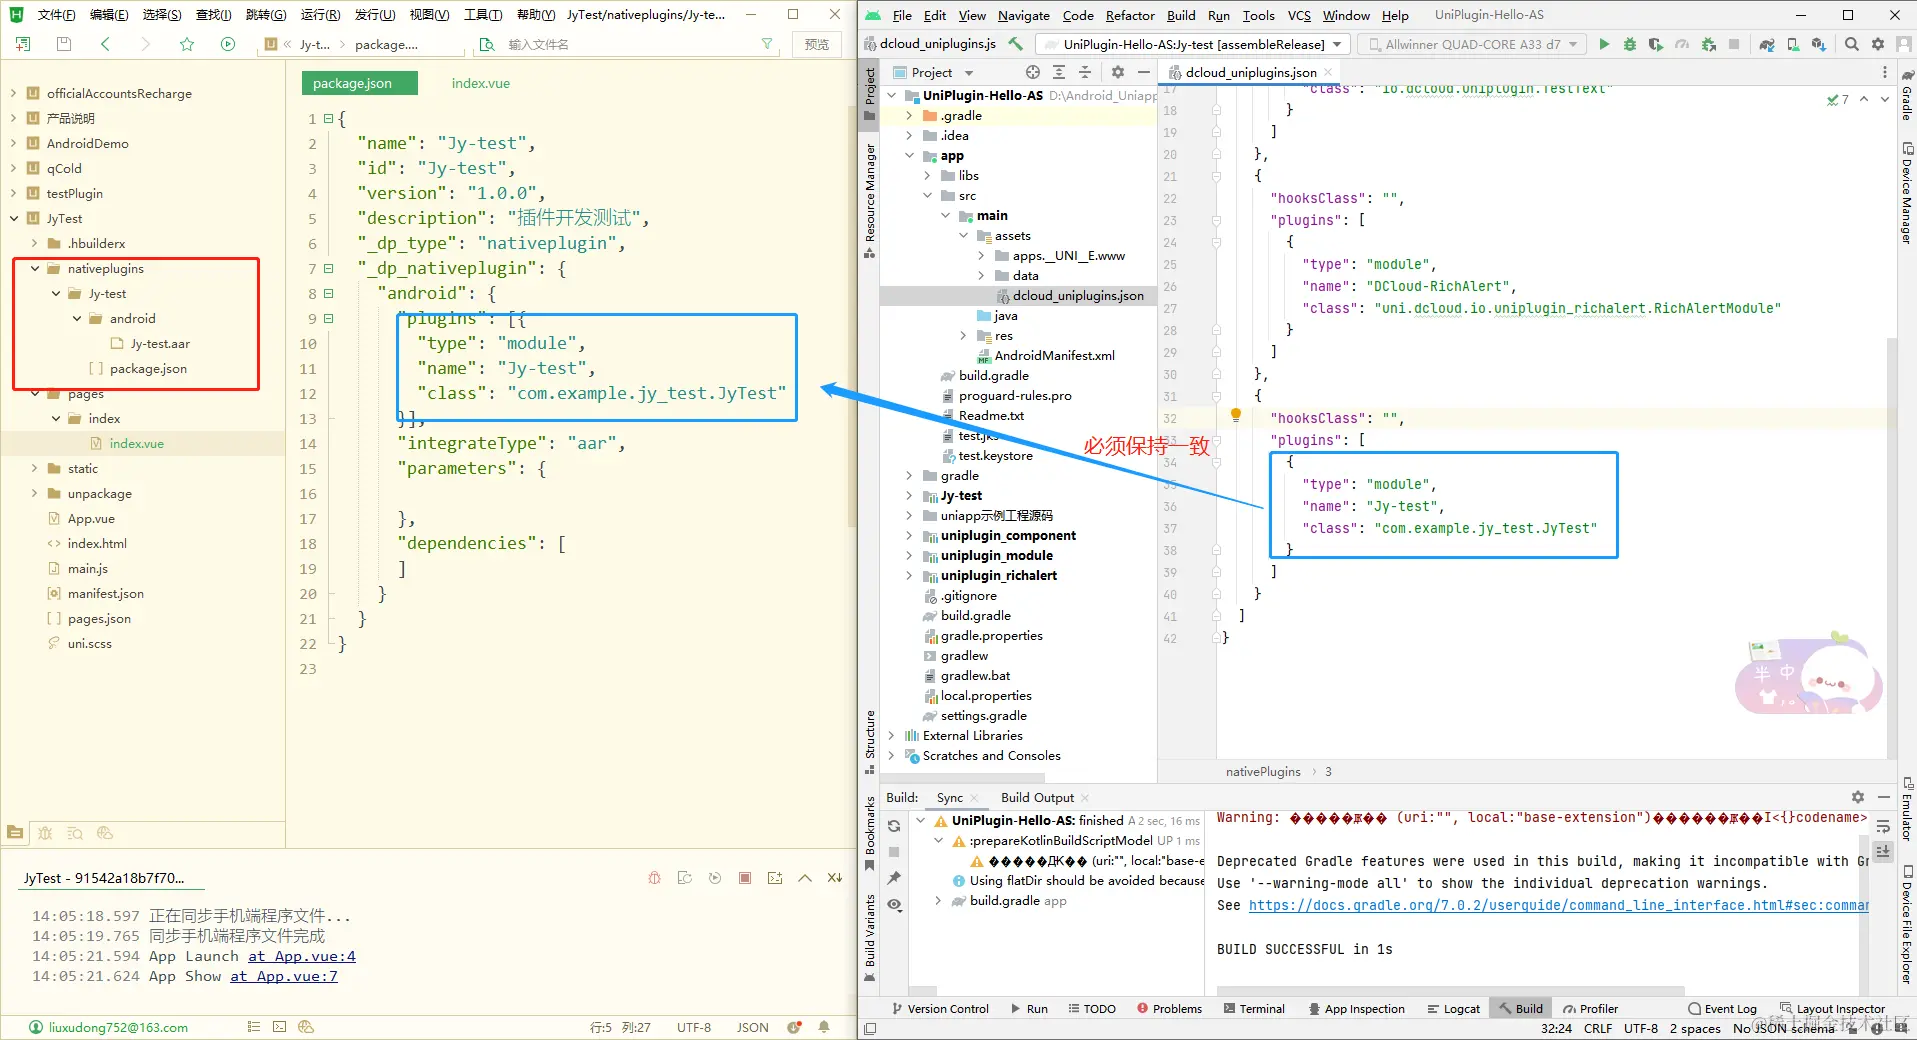Viewport: 1917px width, 1040px height.
Task: Open the 运行(R) menu in HBuilderX
Action: [x=320, y=15]
